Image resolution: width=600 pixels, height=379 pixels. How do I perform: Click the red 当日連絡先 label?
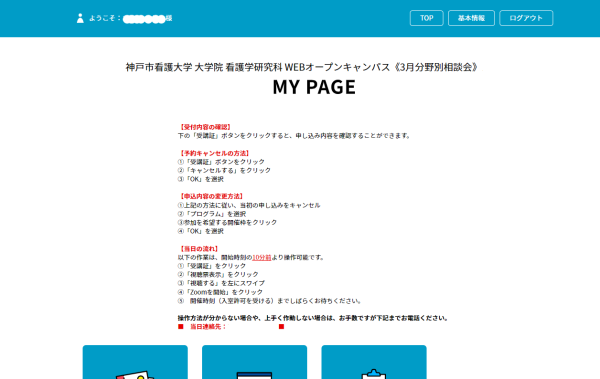coord(208,327)
